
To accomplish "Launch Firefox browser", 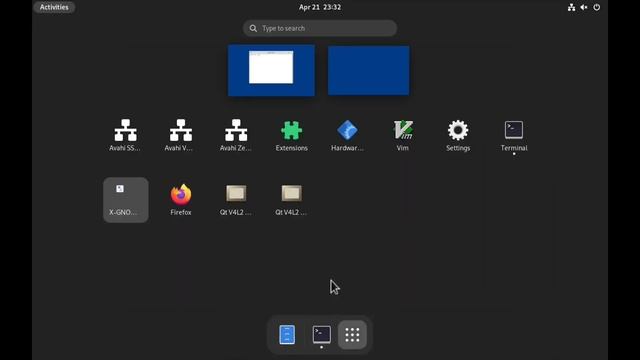I will 181,200.
